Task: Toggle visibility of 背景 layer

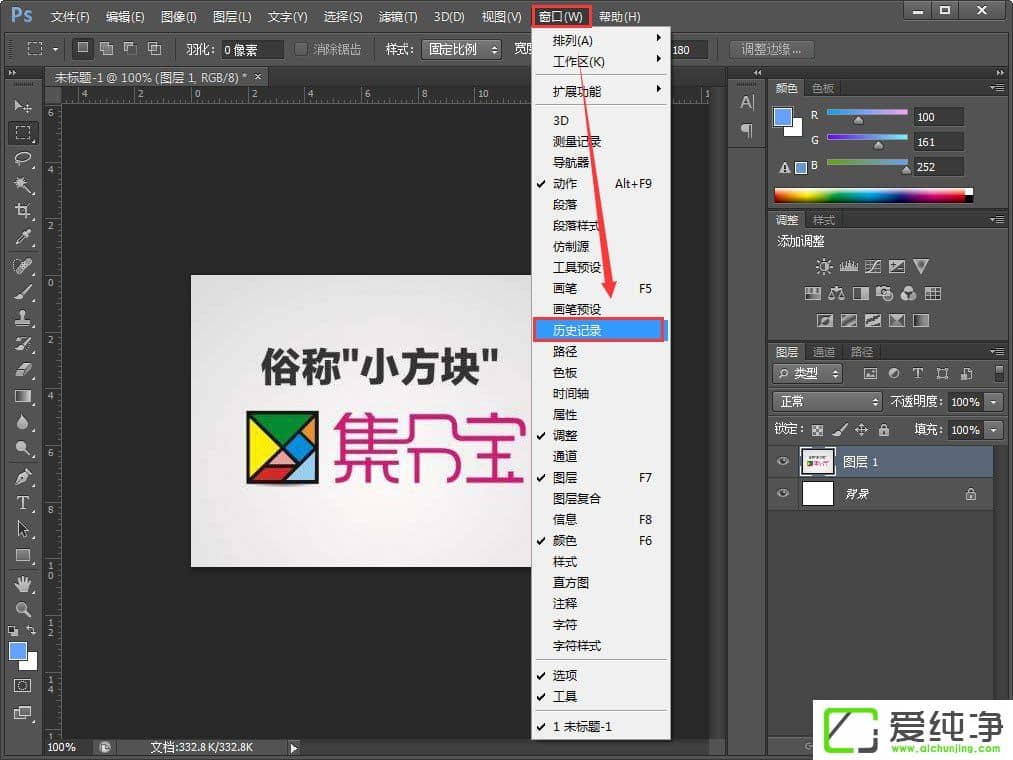Action: (x=783, y=494)
